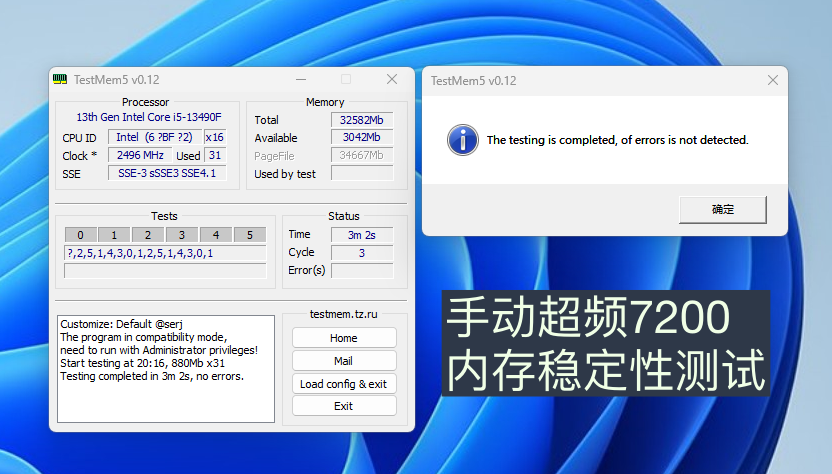Click the log text area starting with Customize: Default @serj
The height and width of the screenshot is (474, 832).
(166, 369)
